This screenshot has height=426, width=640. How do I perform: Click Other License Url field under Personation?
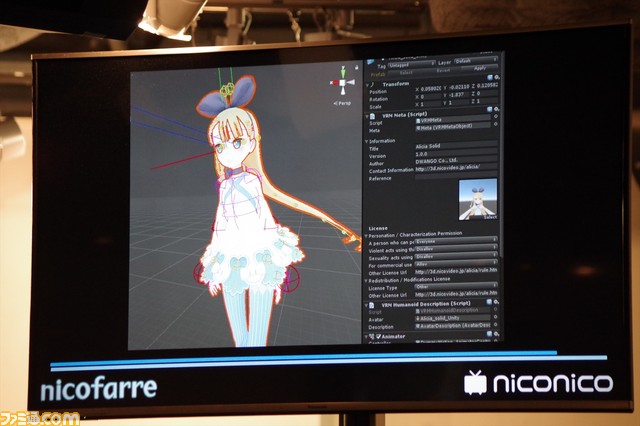coord(456,271)
